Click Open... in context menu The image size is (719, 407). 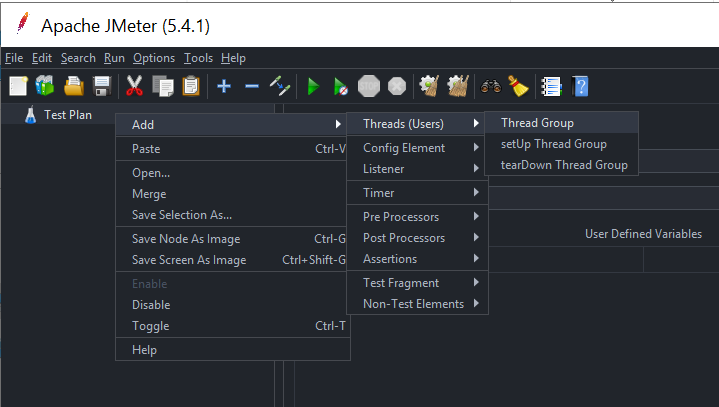232,173
